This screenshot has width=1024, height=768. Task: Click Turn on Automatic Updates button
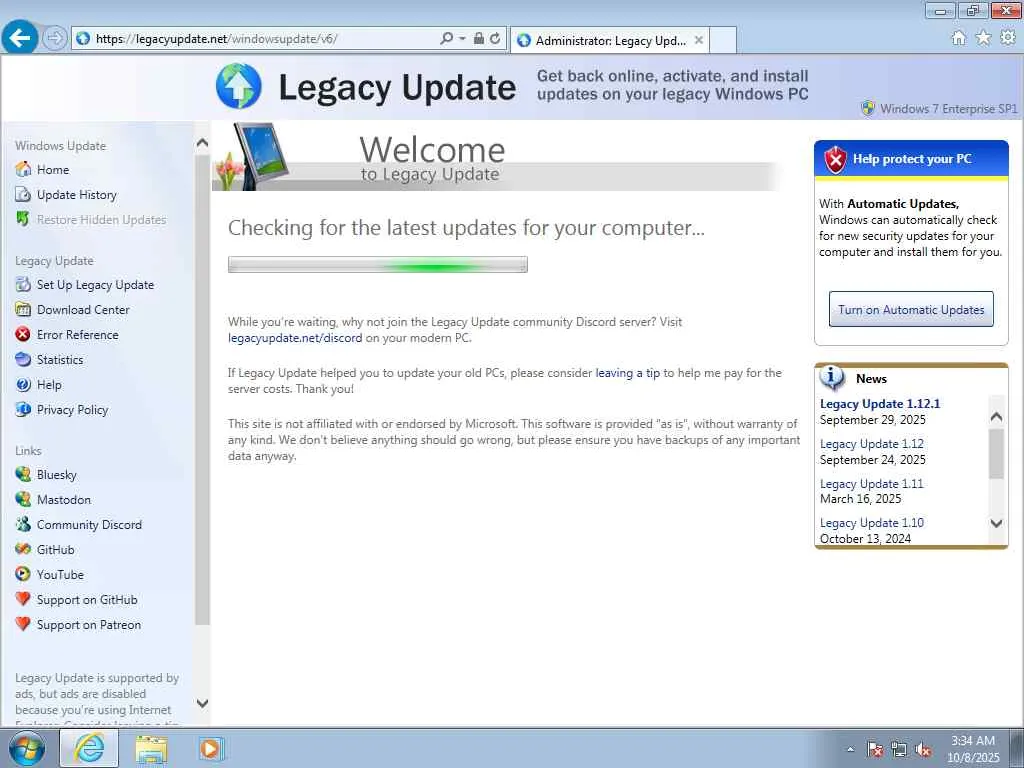911,310
